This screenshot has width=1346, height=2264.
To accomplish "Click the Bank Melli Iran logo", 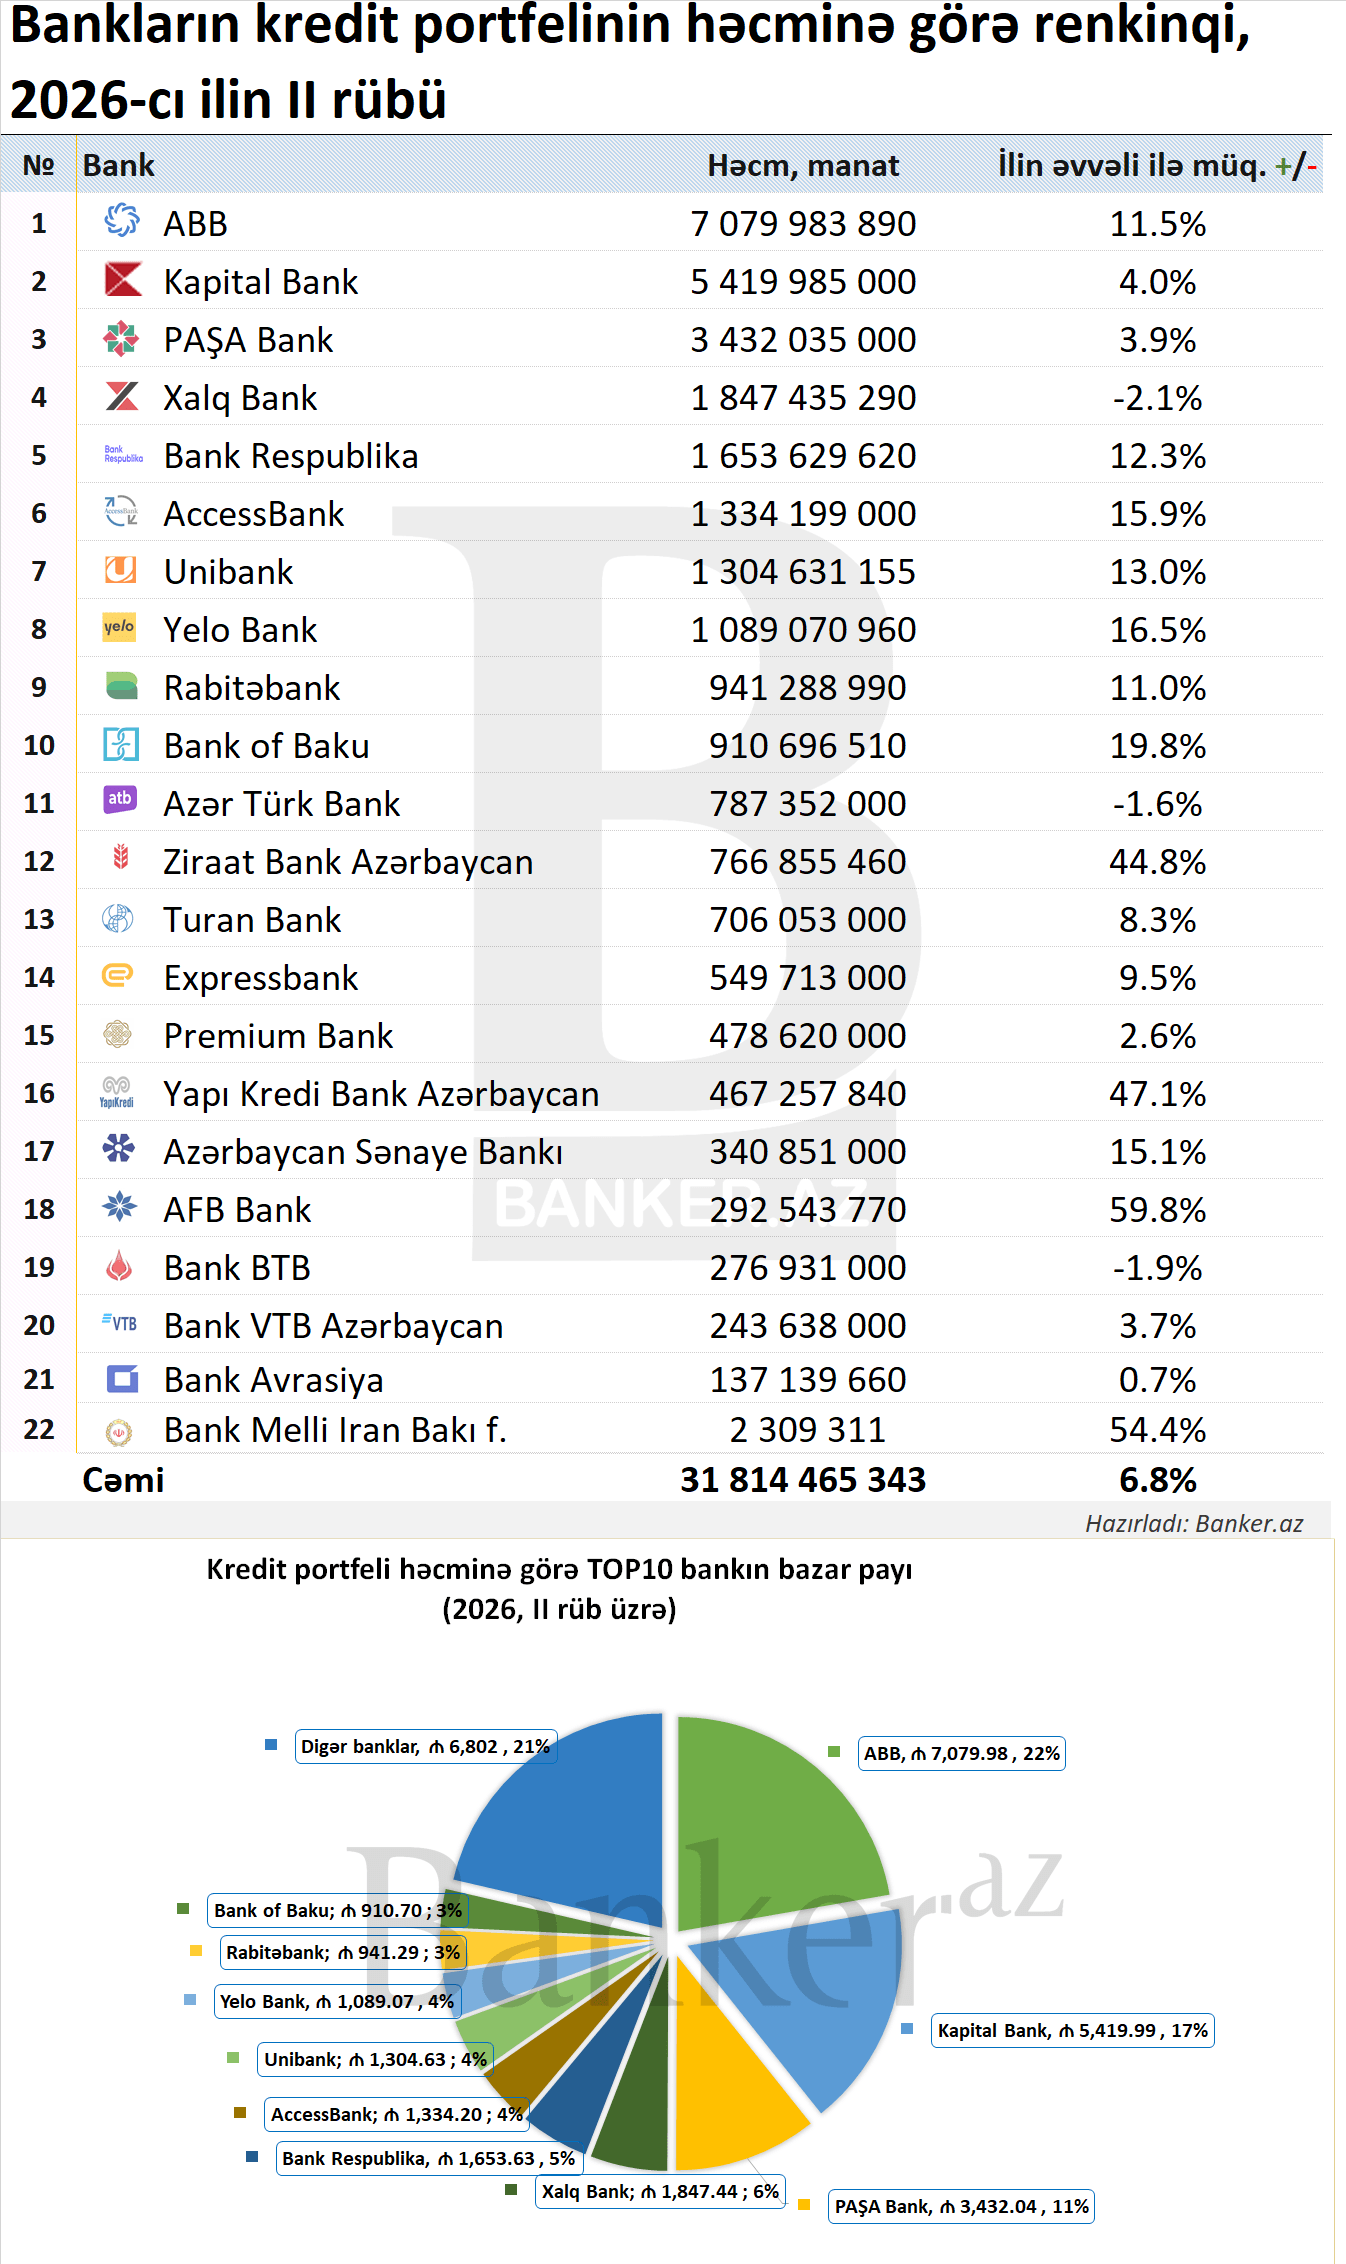I will (119, 1432).
